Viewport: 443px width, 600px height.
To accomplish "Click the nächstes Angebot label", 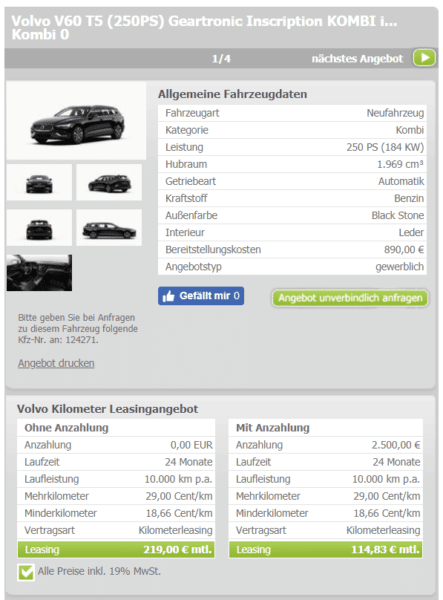I will tap(357, 59).
